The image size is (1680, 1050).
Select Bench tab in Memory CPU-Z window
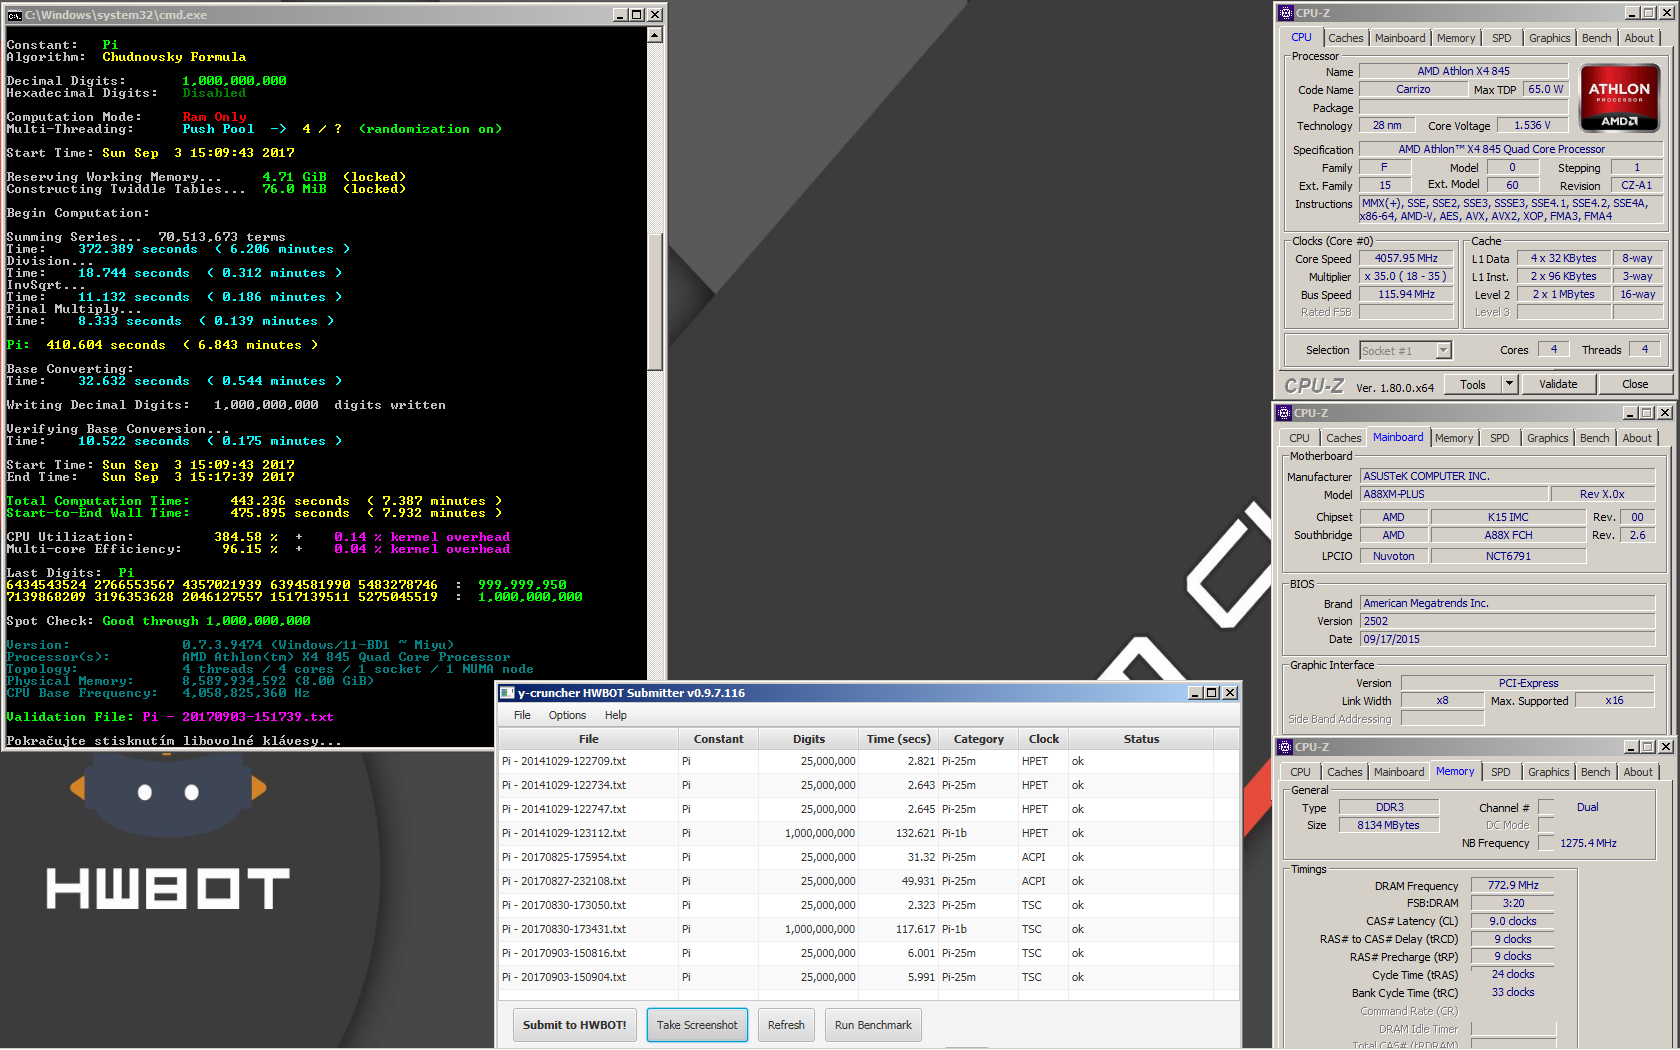point(1596,772)
